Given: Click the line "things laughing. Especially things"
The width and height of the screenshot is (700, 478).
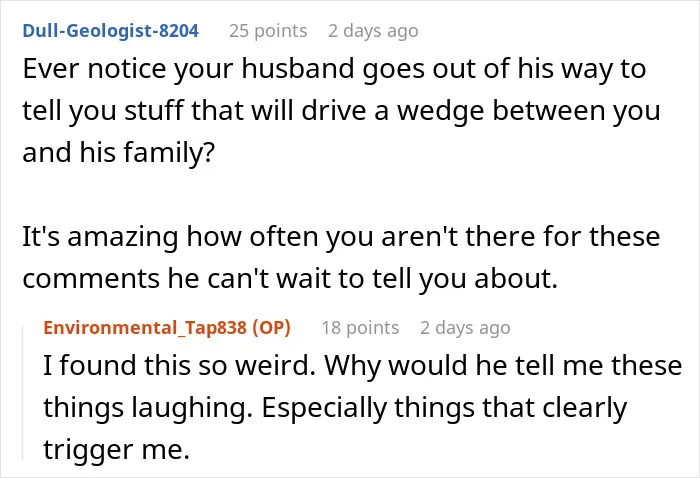Looking at the screenshot, I should 335,408.
